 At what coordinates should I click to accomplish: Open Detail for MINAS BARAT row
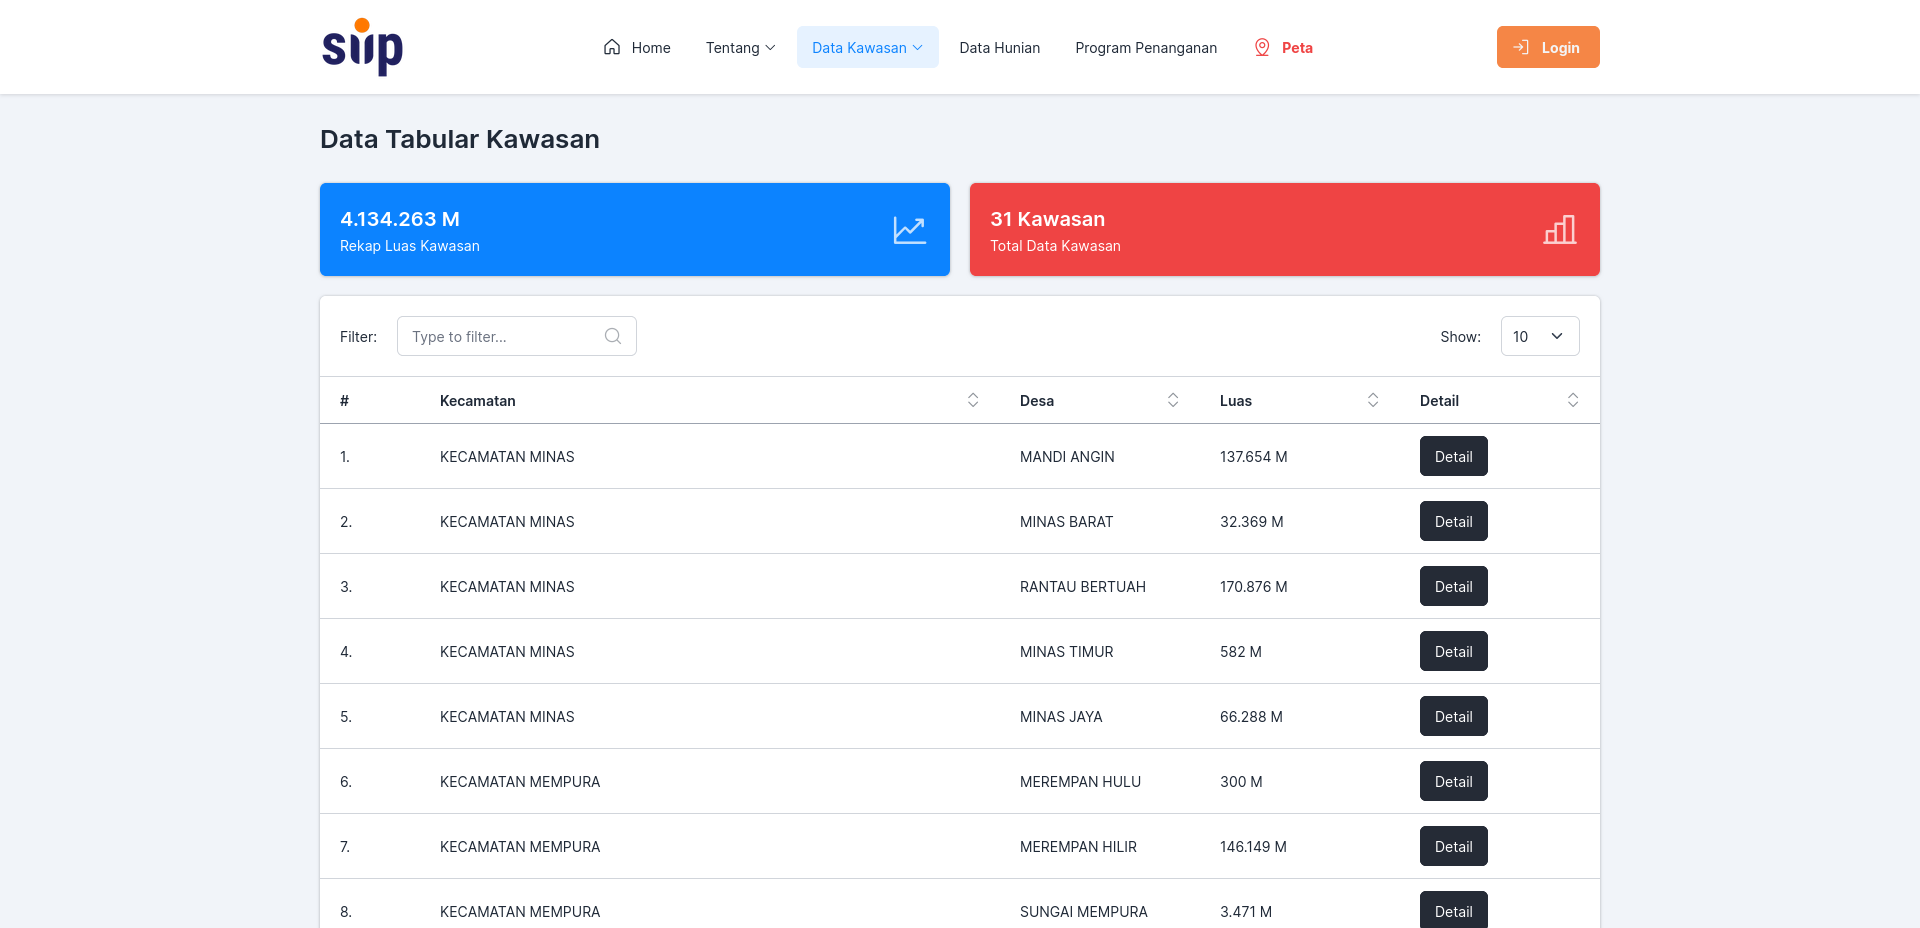point(1453,521)
